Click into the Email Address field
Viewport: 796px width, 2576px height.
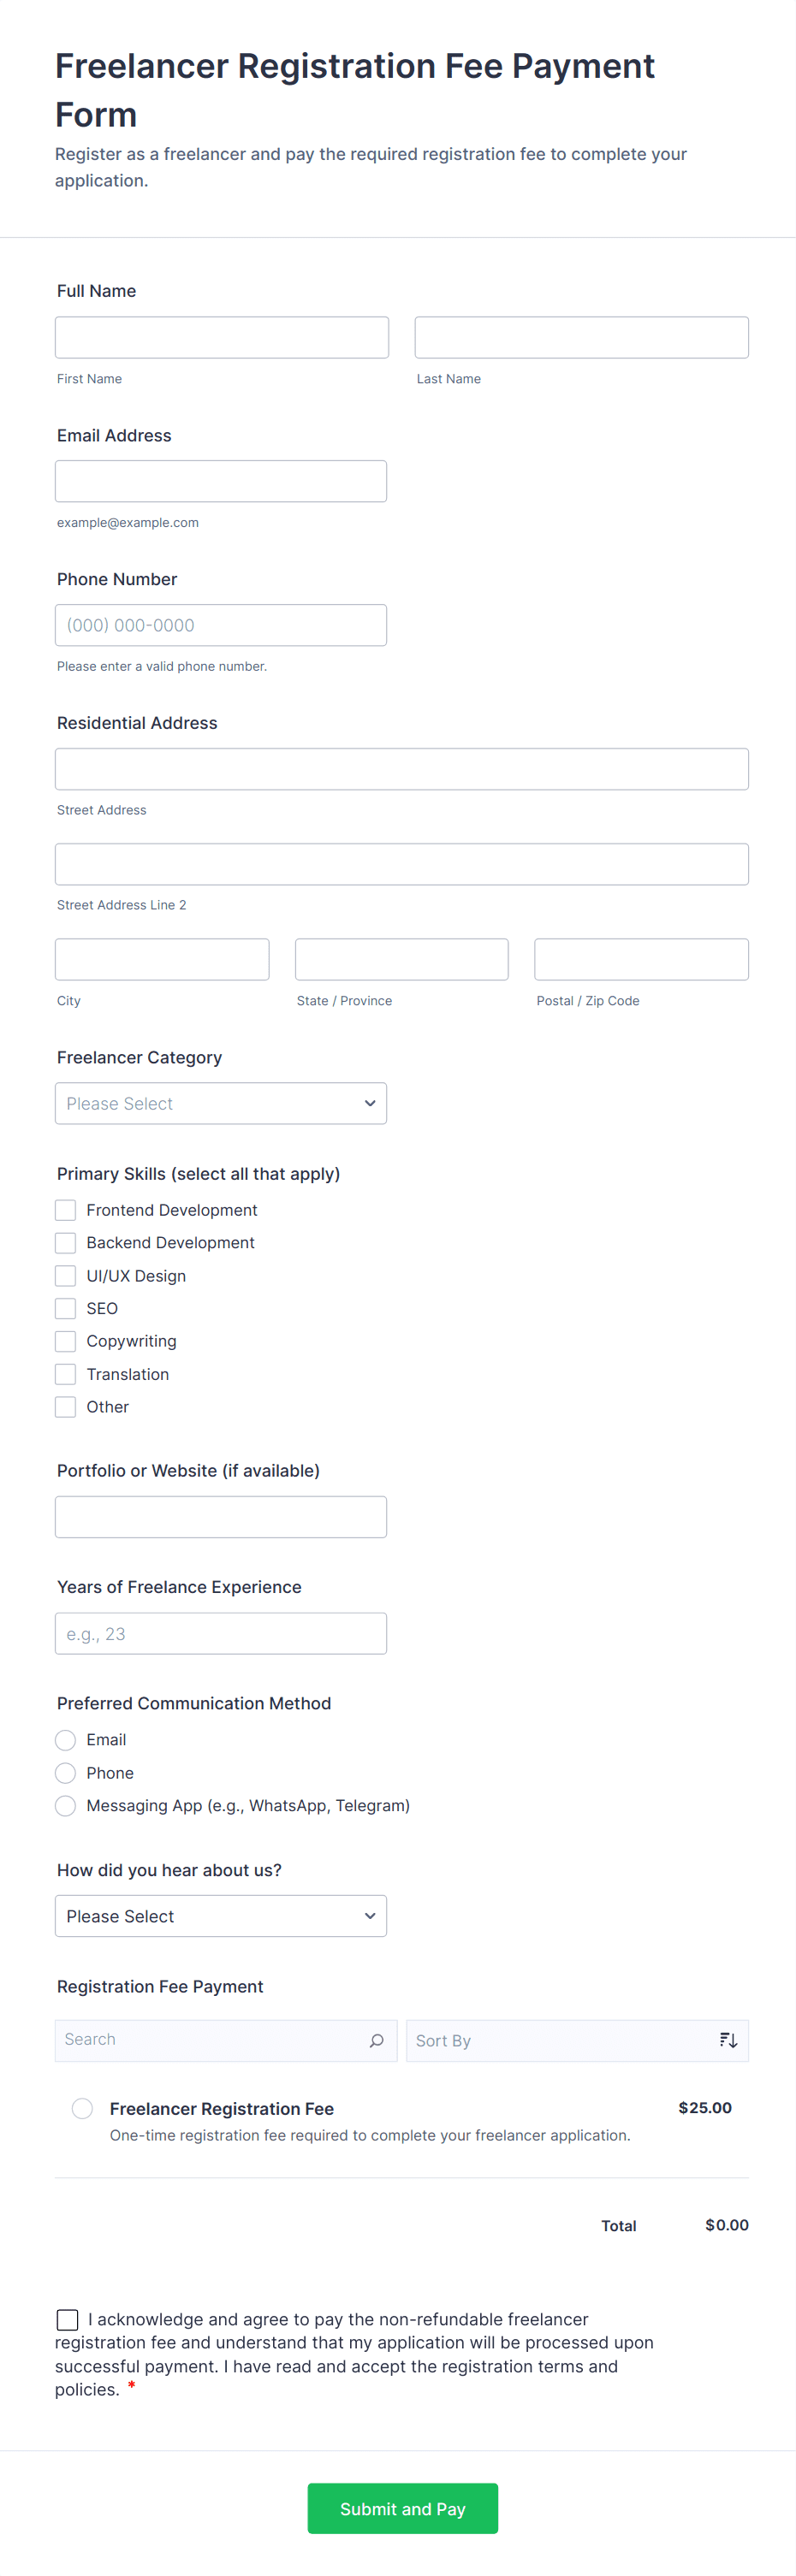(221, 481)
